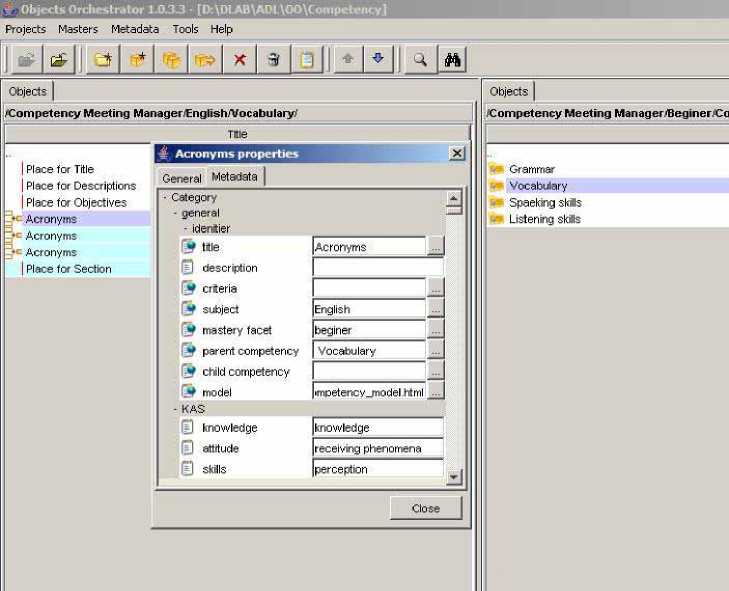Create a new object via the starred box icon
729x591 pixels.
point(137,60)
